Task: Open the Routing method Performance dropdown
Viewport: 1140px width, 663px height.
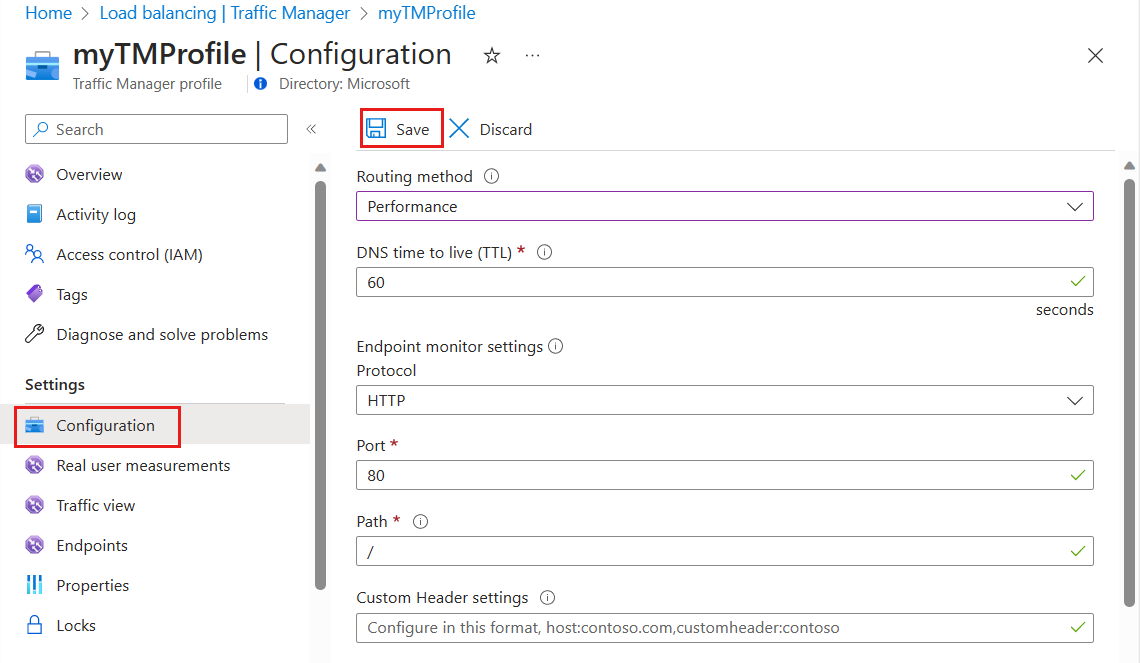Action: (x=725, y=206)
